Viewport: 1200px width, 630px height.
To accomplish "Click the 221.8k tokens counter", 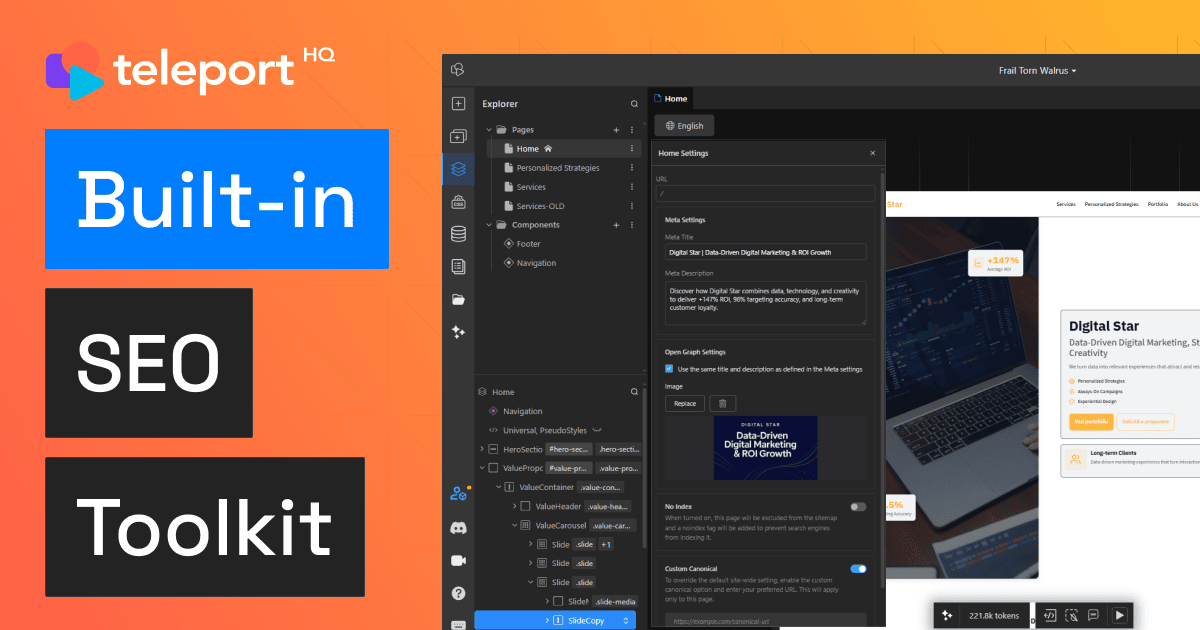I will pyautogui.click(x=993, y=616).
